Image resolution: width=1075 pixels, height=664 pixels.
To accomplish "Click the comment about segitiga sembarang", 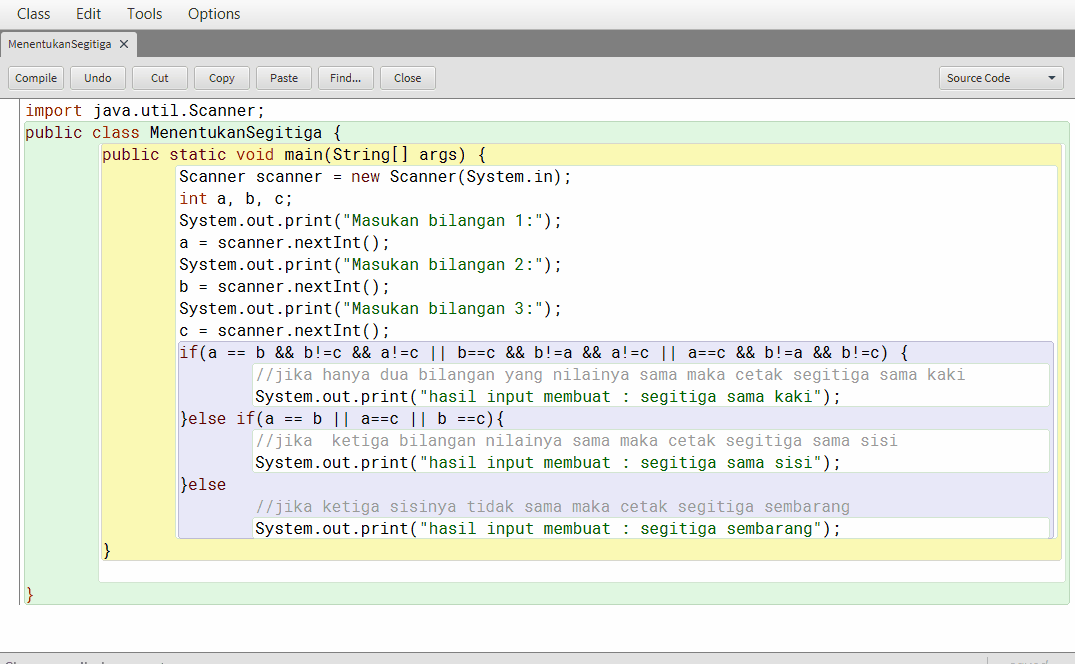I will coord(553,506).
